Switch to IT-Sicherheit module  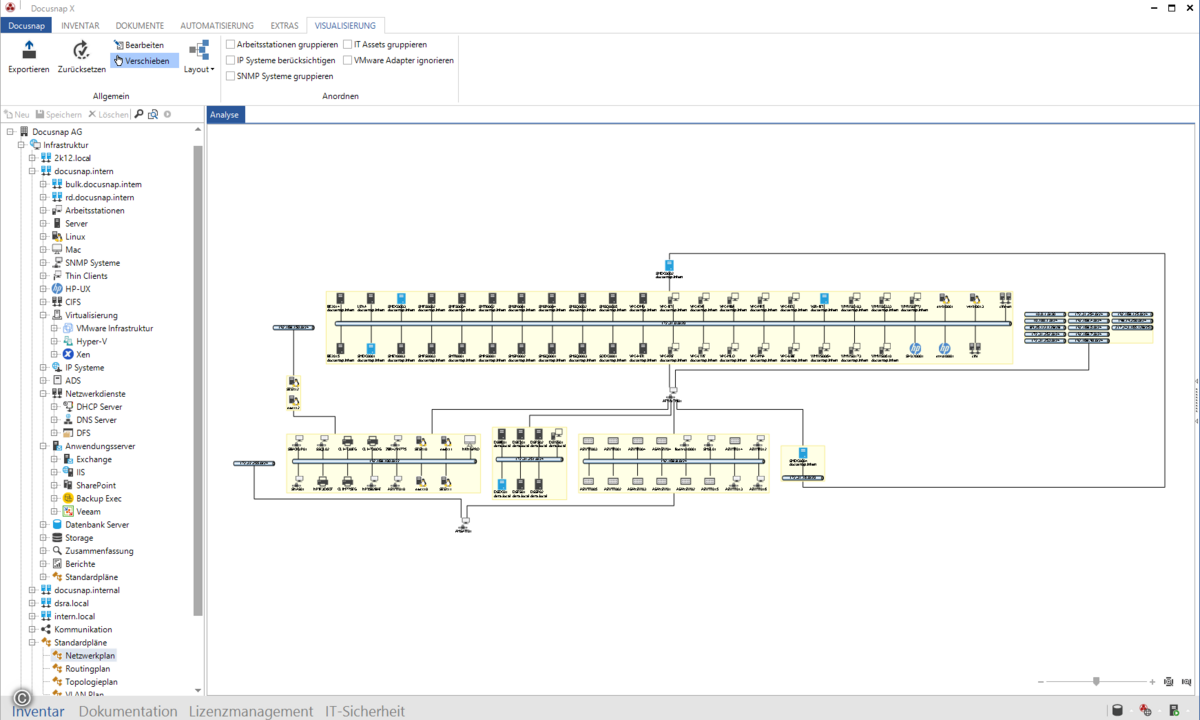tap(365, 711)
